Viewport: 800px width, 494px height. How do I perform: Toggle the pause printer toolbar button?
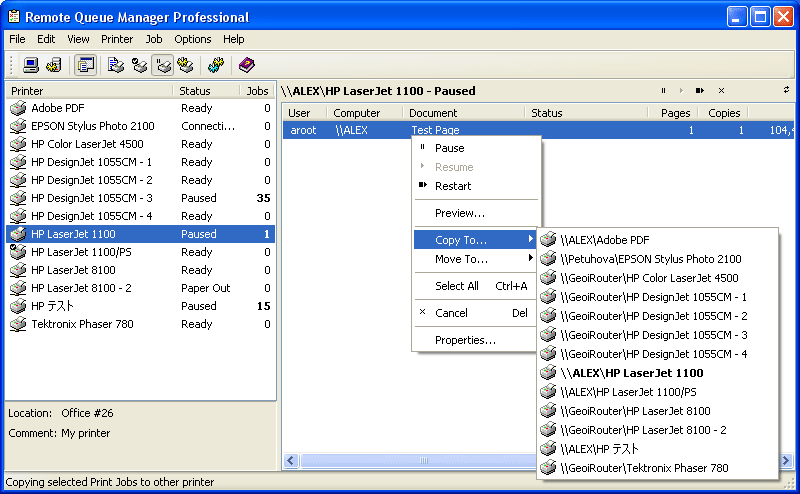click(163, 65)
